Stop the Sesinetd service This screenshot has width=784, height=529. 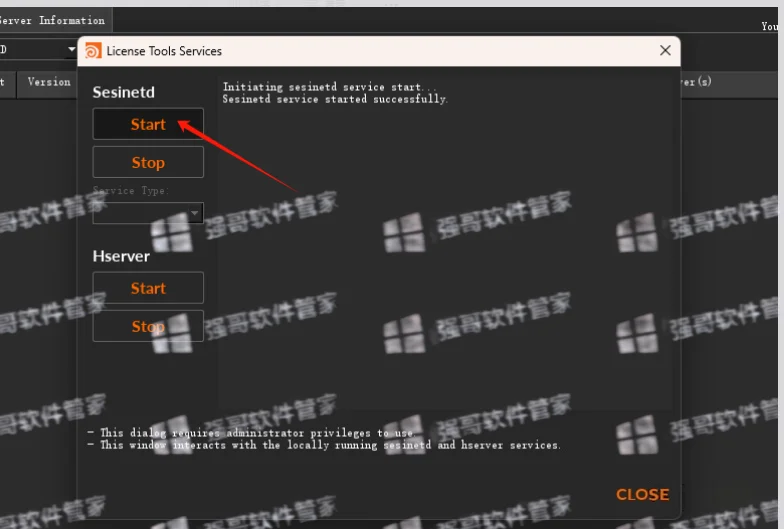(x=148, y=162)
